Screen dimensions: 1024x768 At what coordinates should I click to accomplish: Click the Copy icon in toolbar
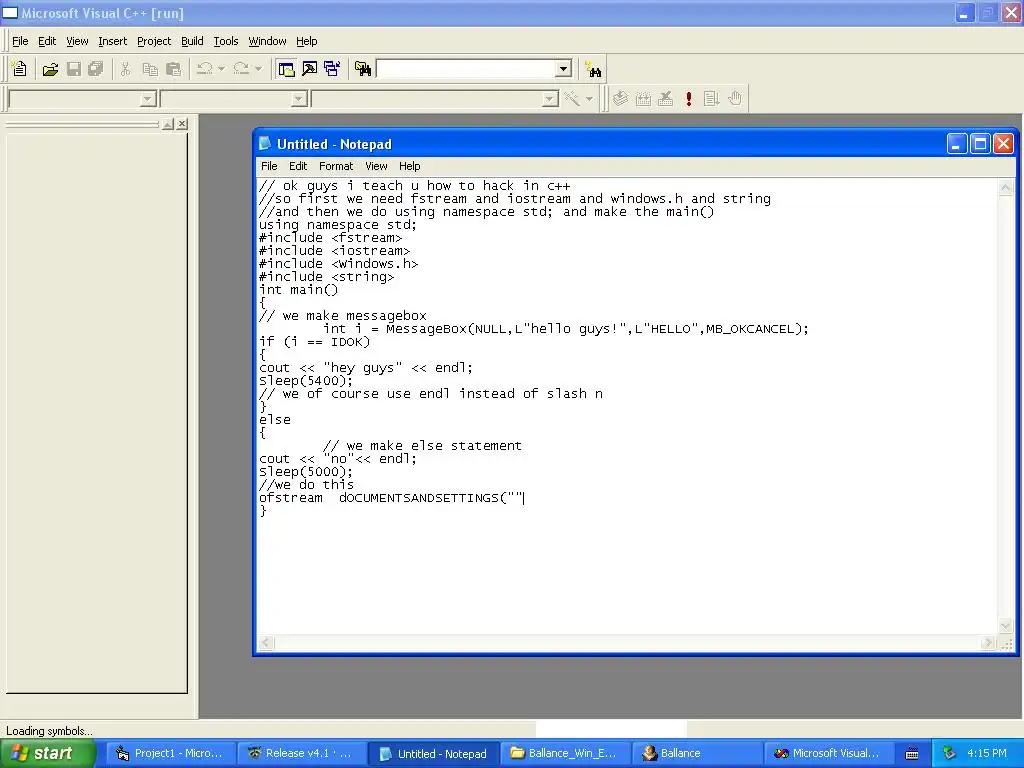click(150, 69)
